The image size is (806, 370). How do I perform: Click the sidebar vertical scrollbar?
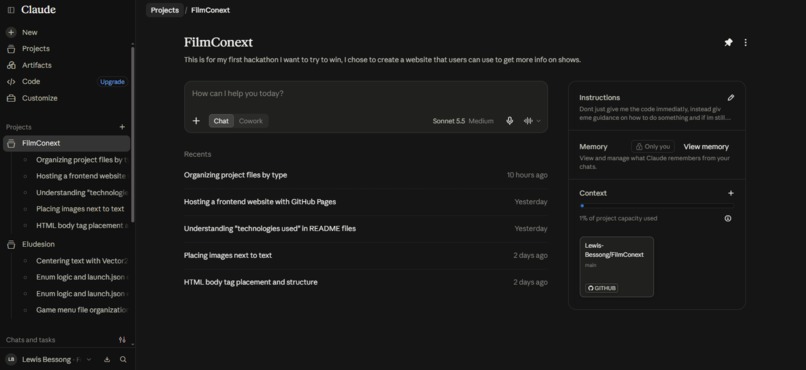(x=133, y=135)
